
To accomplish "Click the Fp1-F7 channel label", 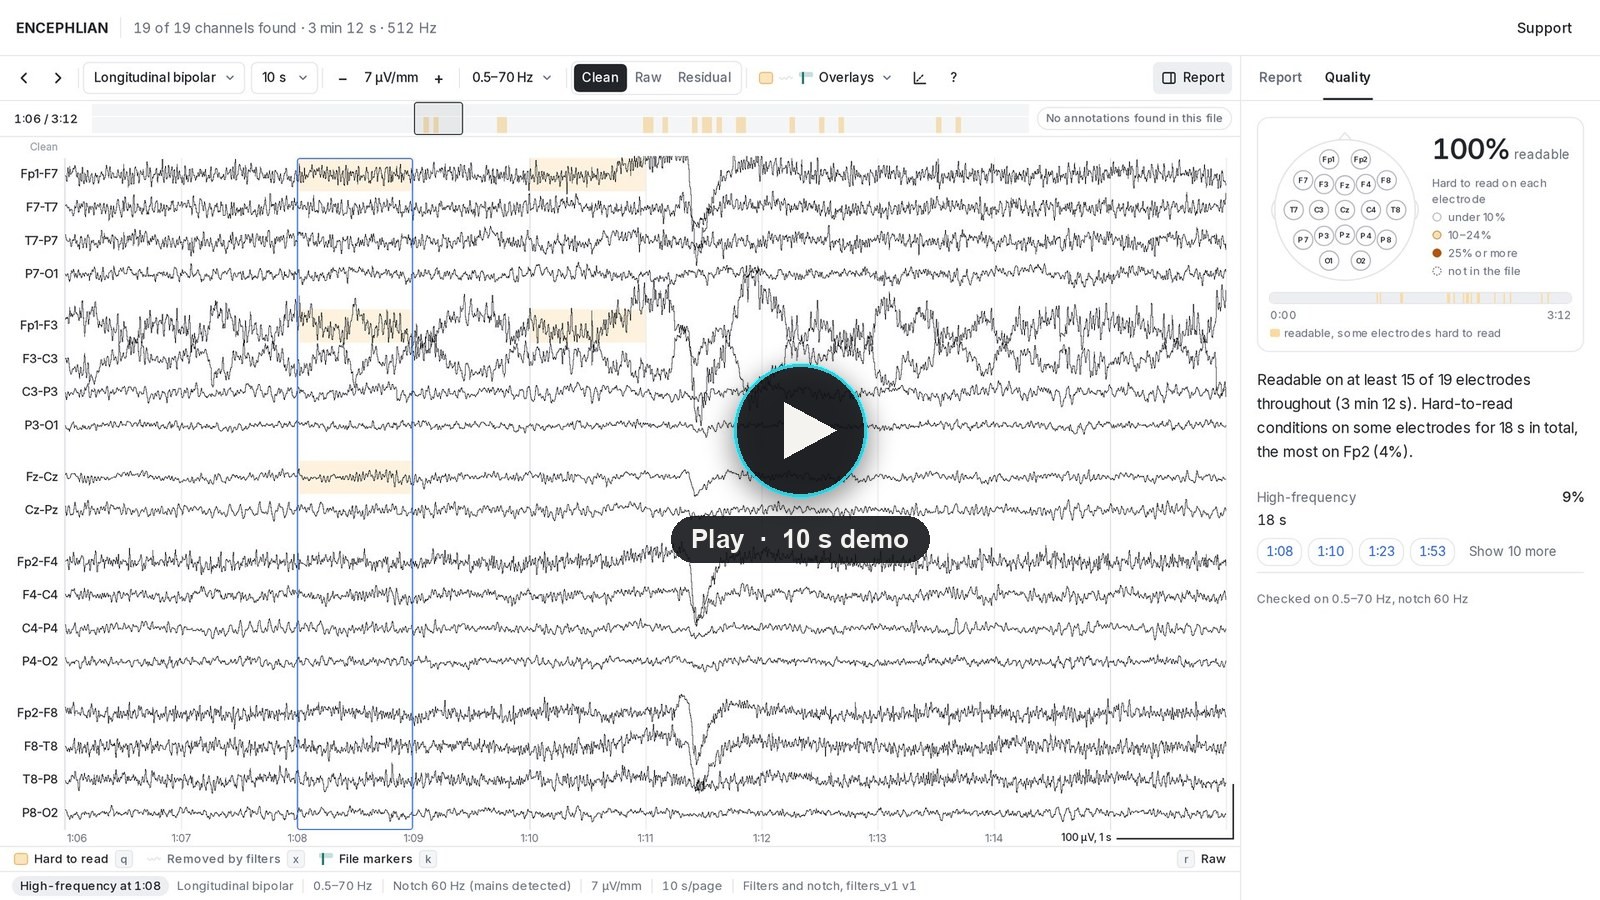I will point(39,174).
